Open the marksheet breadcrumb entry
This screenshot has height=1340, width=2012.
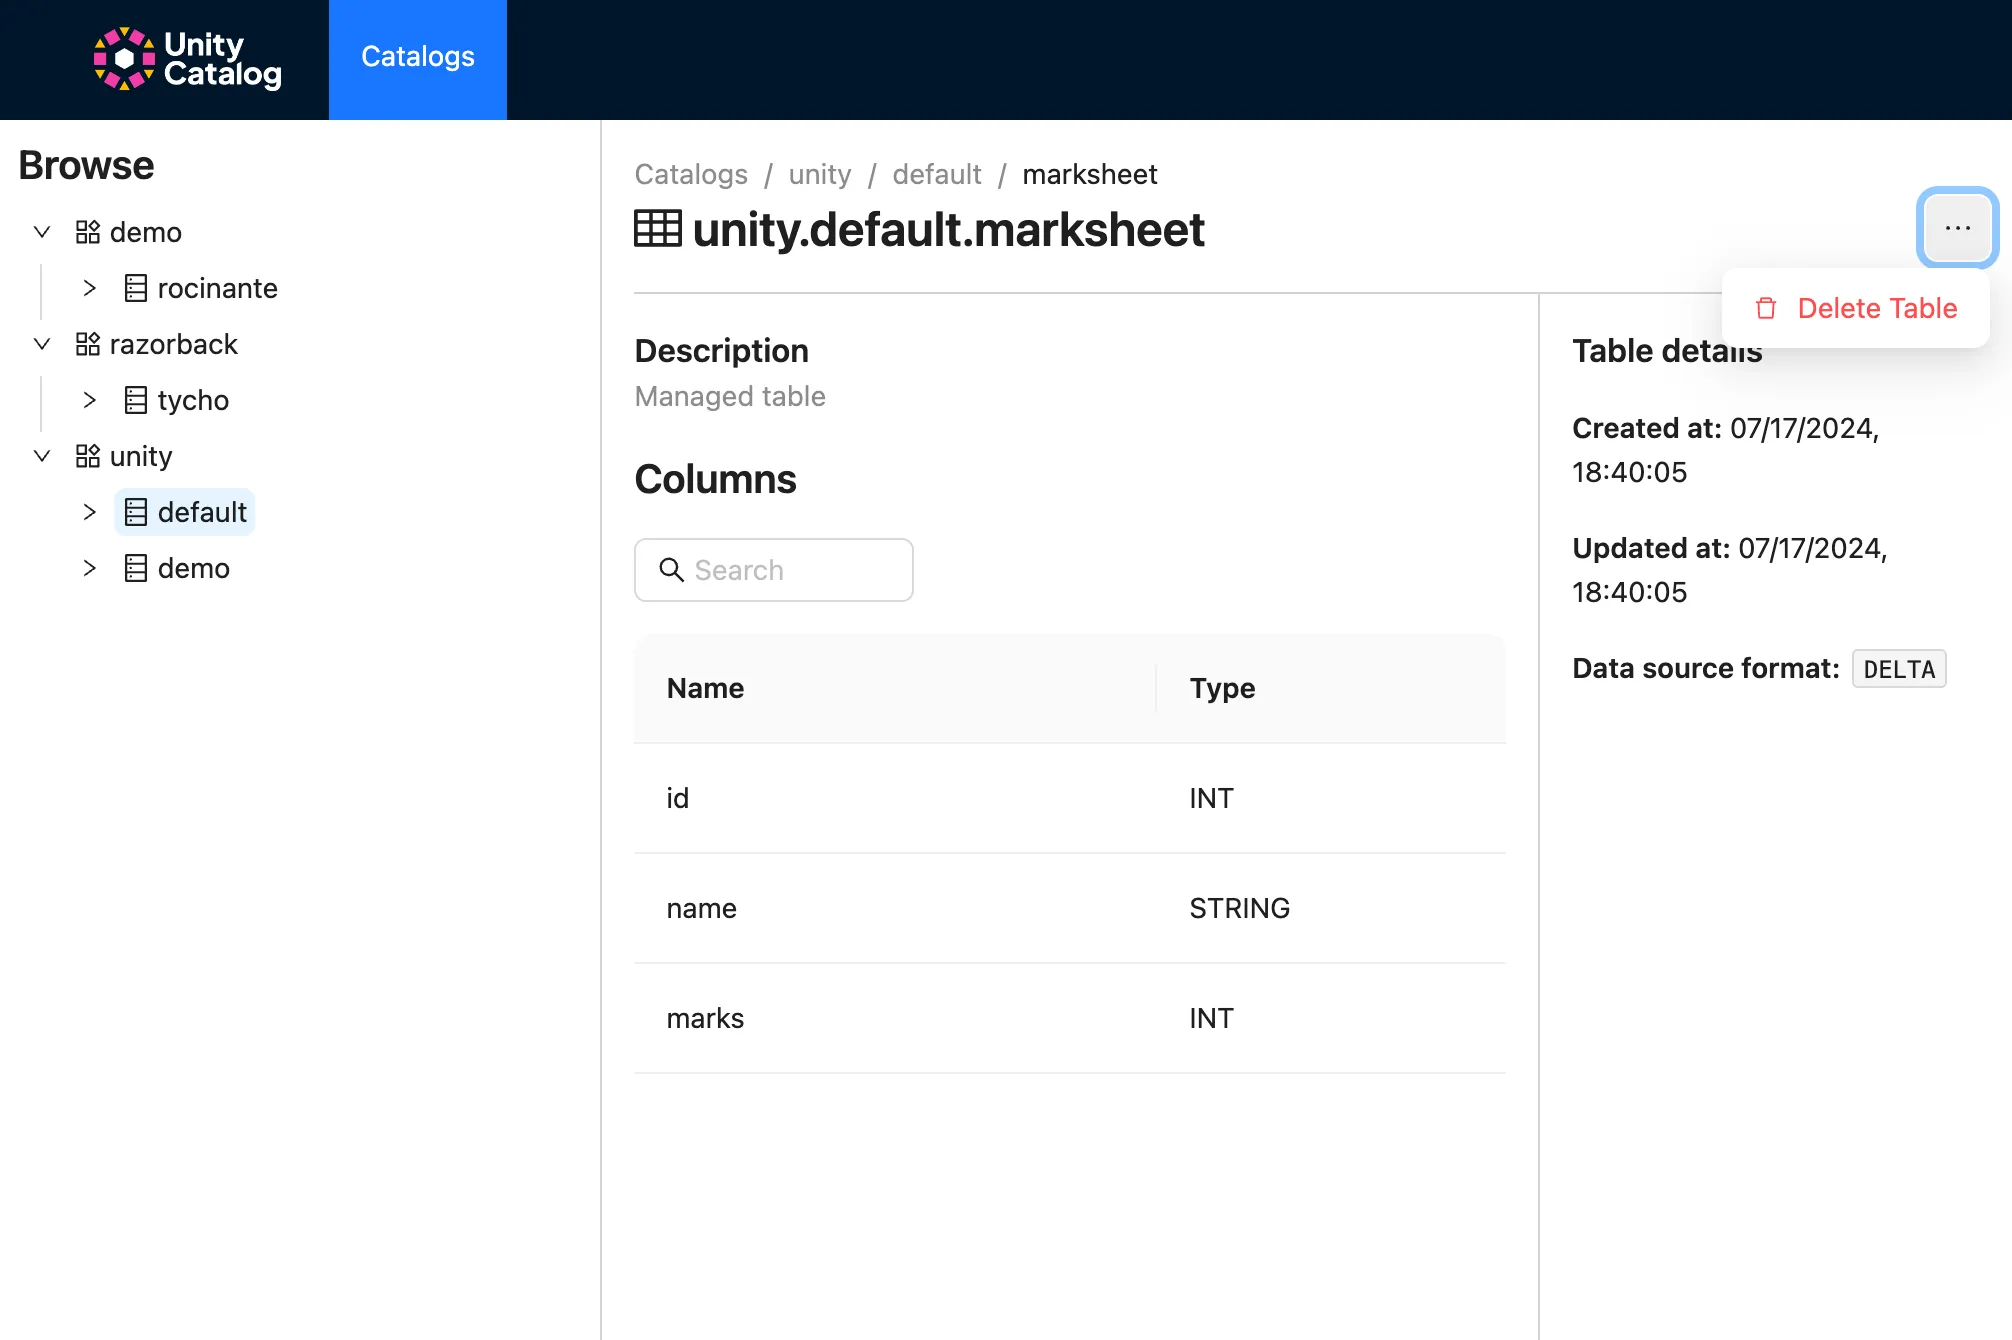(1089, 174)
